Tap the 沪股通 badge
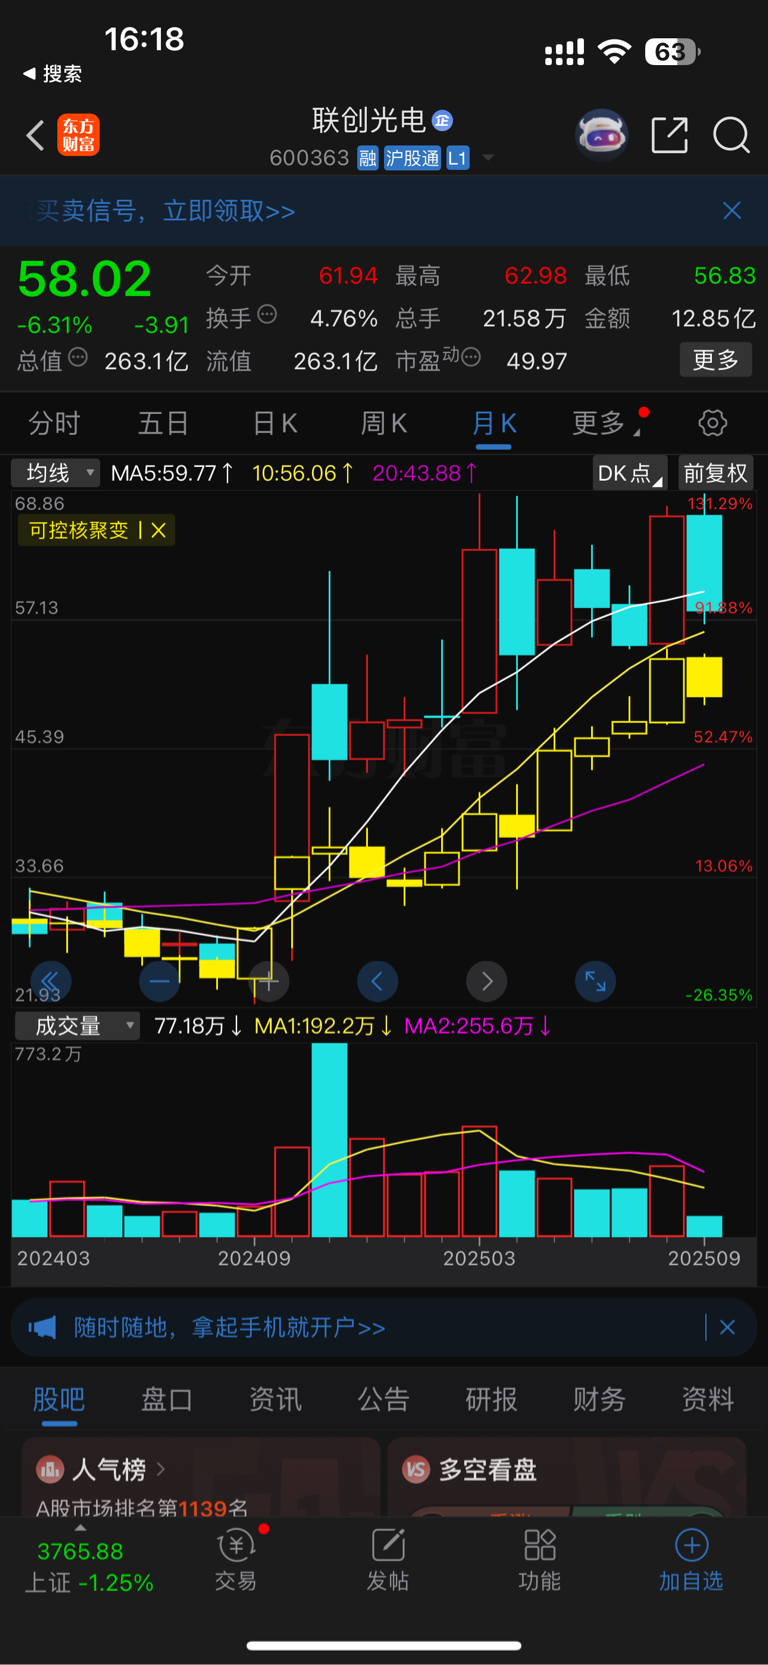 tap(412, 158)
